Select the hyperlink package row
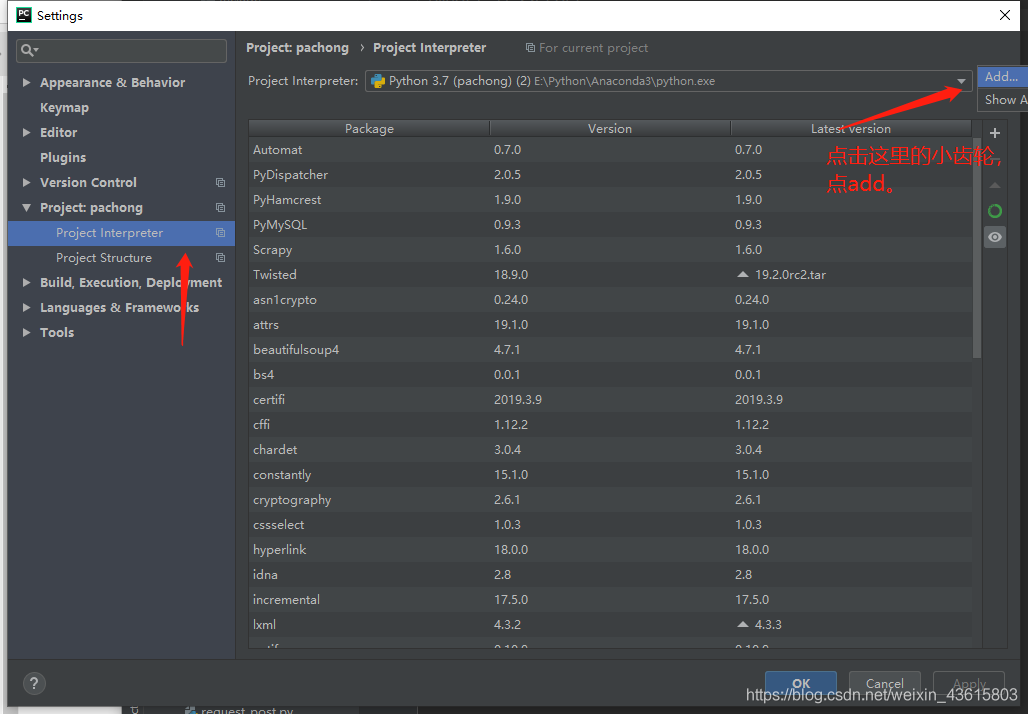 (610, 549)
